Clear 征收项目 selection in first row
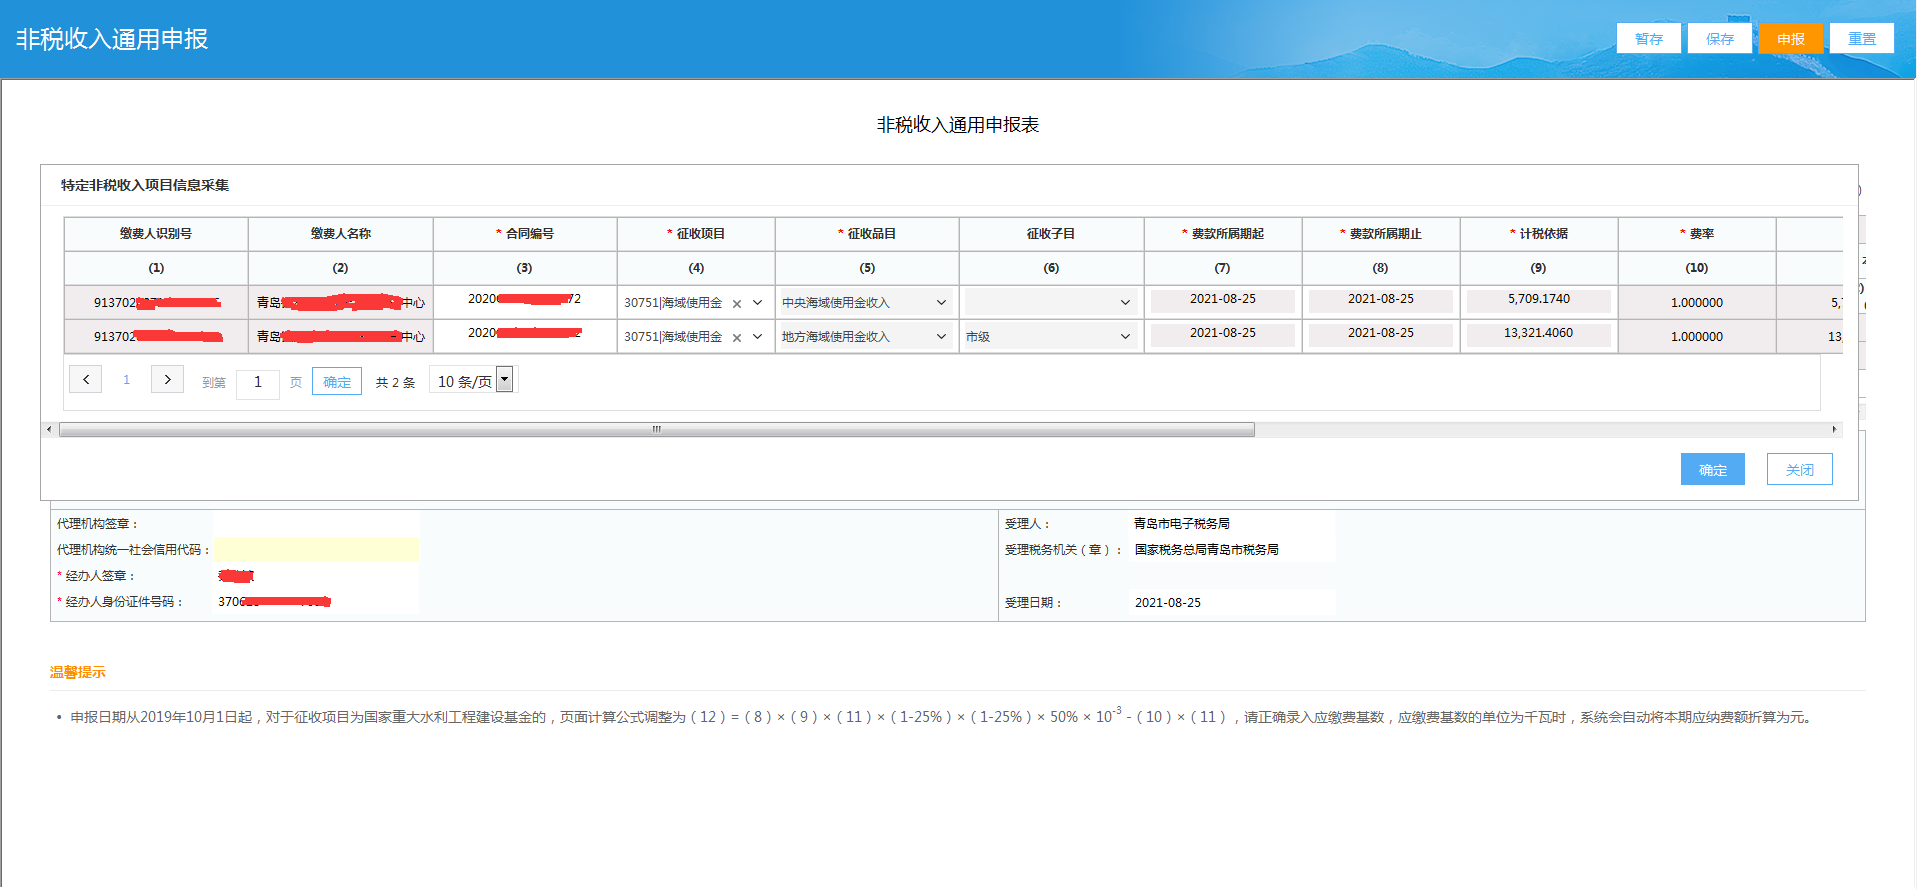Screen dimensions: 1918x890 737,304
